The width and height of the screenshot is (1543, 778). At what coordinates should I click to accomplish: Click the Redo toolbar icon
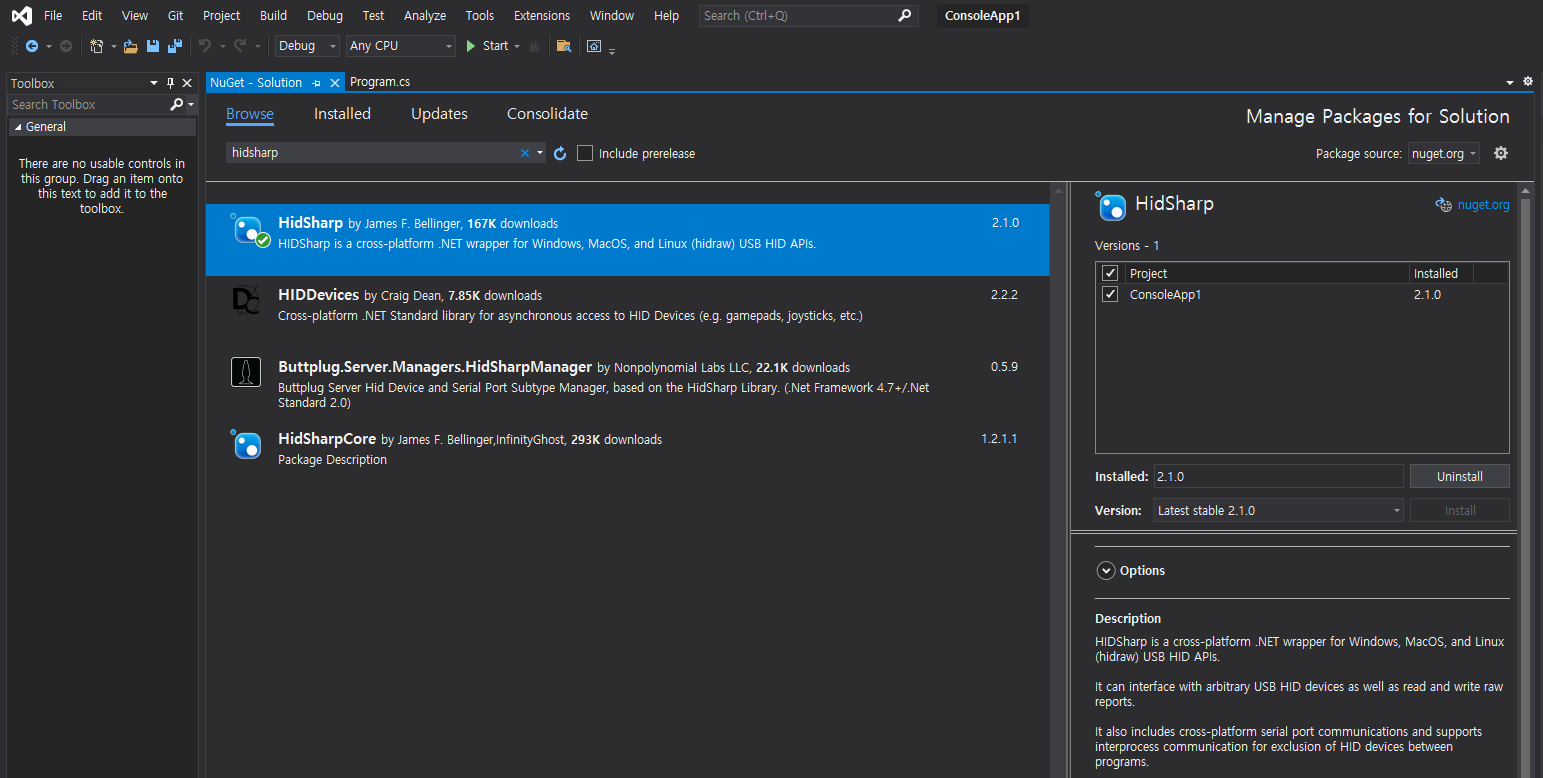click(x=240, y=46)
